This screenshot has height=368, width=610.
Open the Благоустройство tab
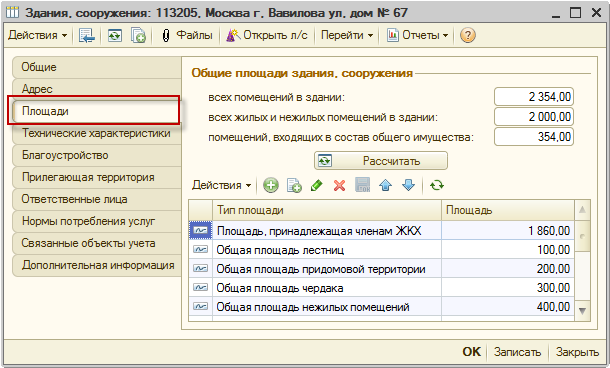(x=96, y=155)
